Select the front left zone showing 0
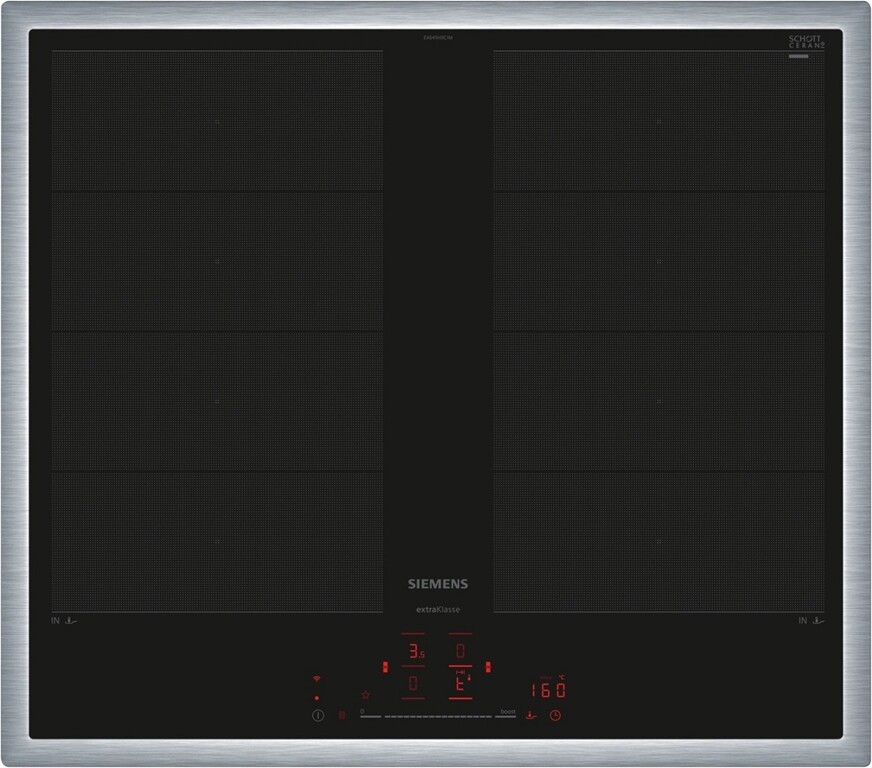Image resolution: width=872 pixels, height=768 pixels. tap(413, 682)
